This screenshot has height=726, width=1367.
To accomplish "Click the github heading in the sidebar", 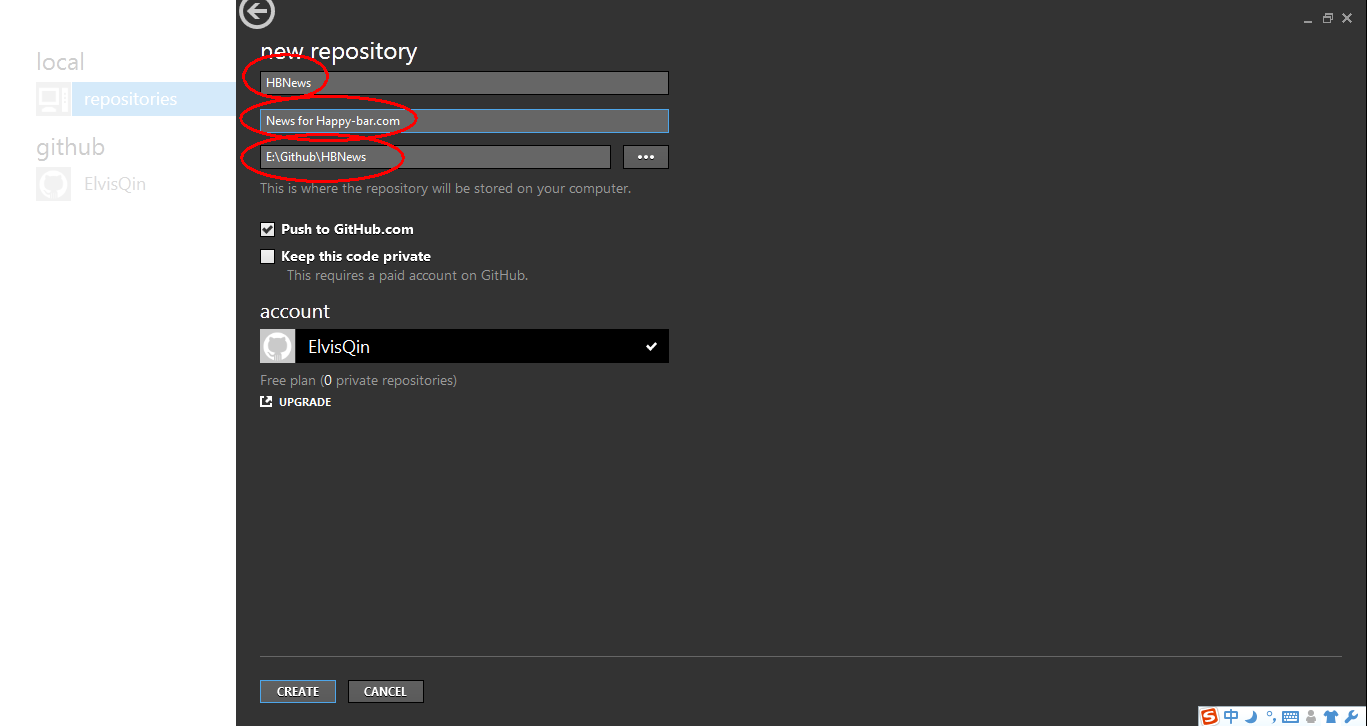I will (x=71, y=147).
